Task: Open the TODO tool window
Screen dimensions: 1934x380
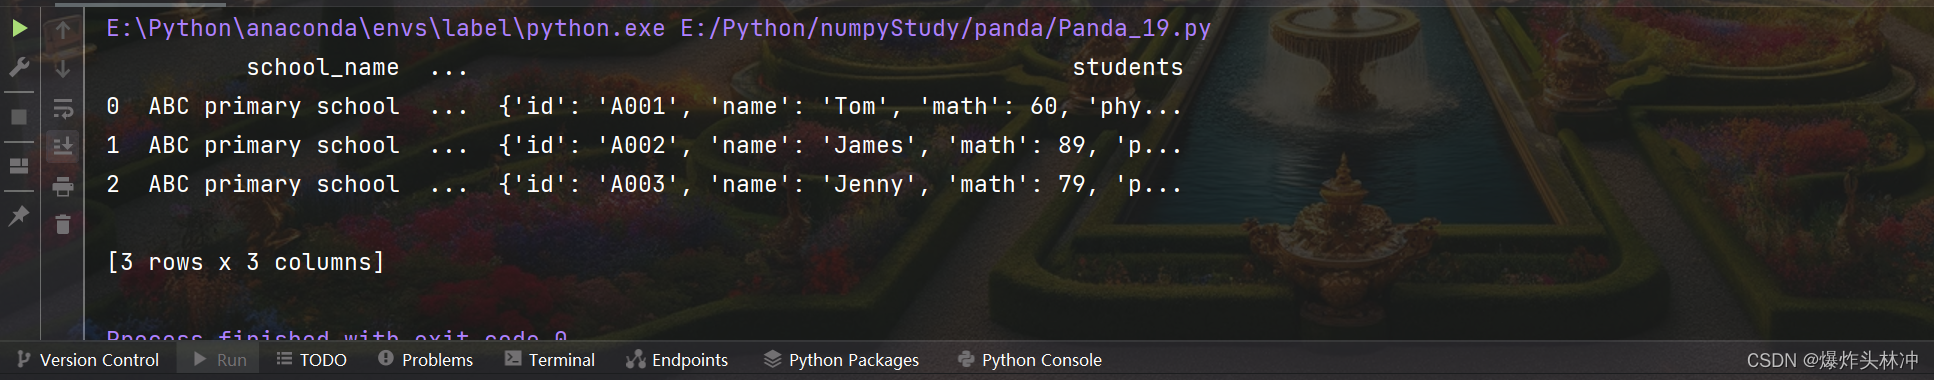Action: [x=312, y=360]
